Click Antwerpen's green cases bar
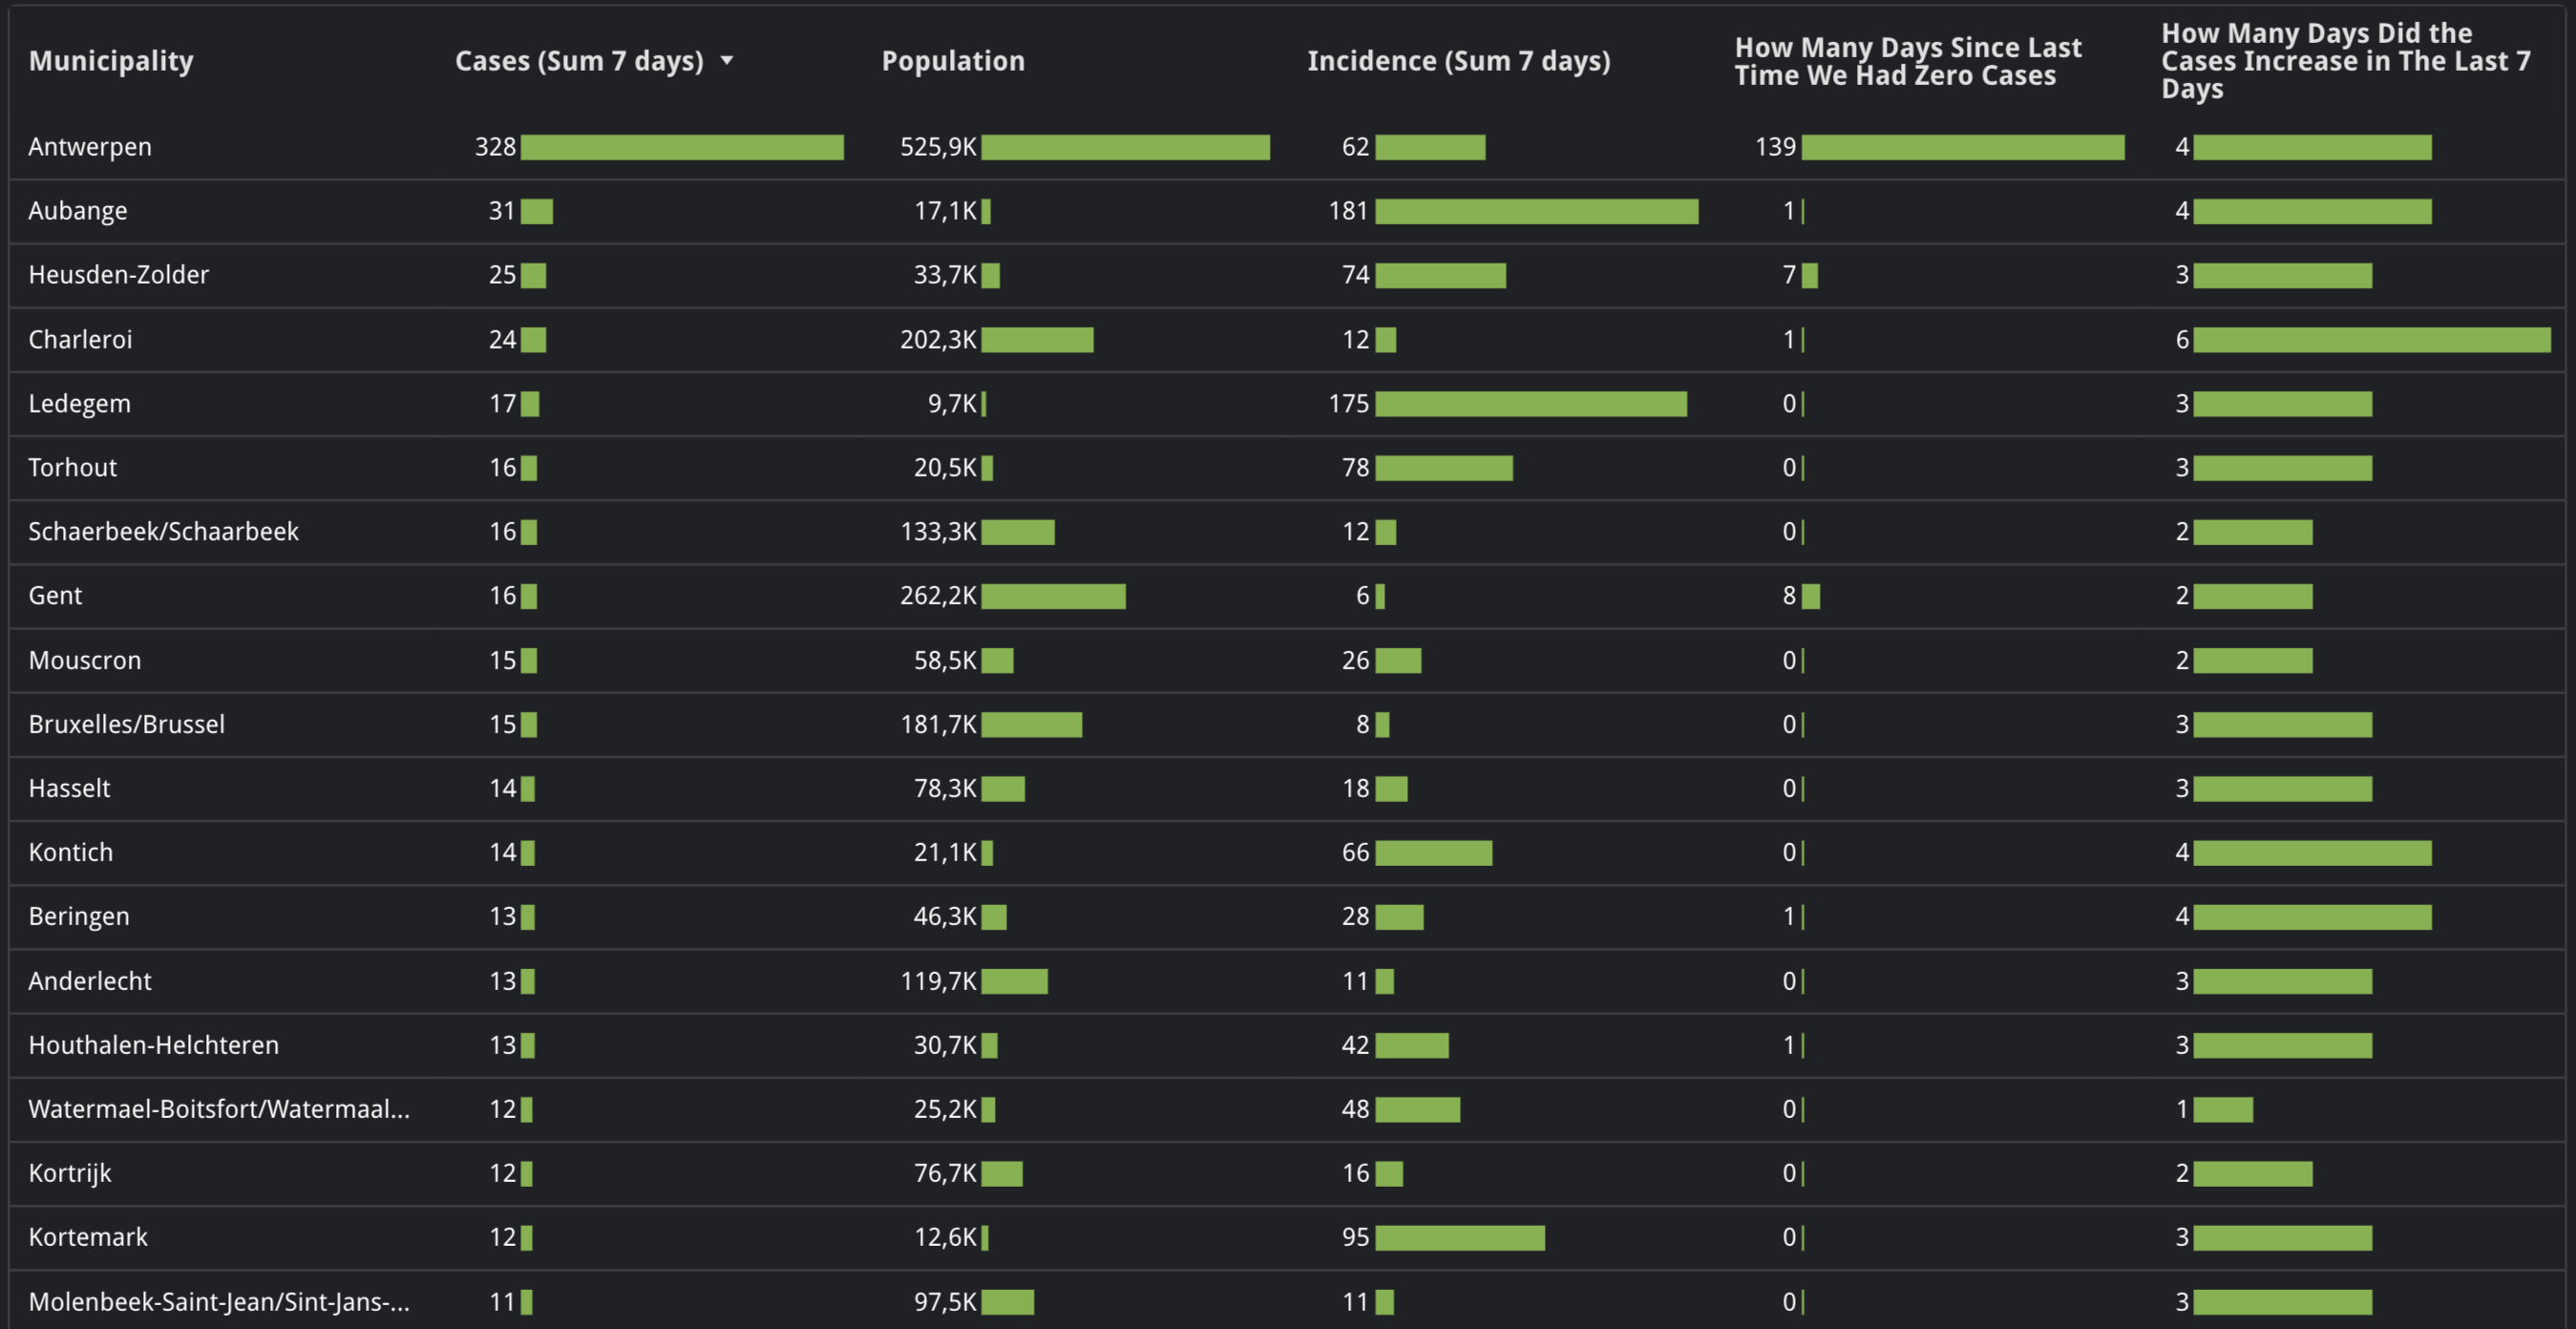The width and height of the screenshot is (2576, 1329). (682, 148)
